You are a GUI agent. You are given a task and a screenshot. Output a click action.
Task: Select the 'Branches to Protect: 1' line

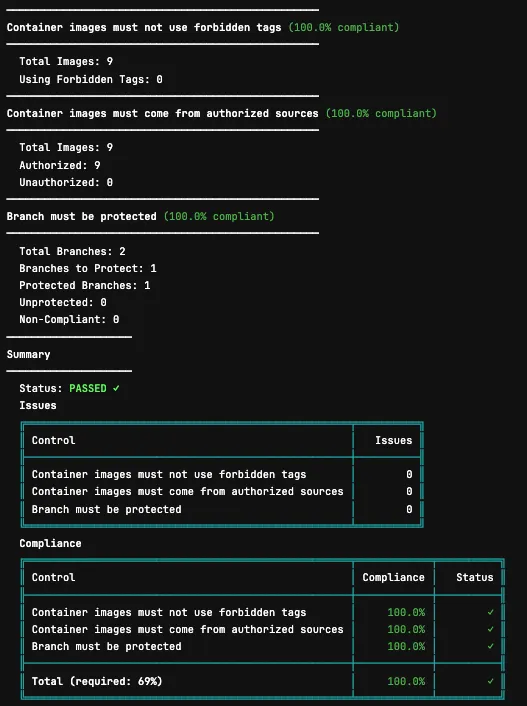coord(88,268)
